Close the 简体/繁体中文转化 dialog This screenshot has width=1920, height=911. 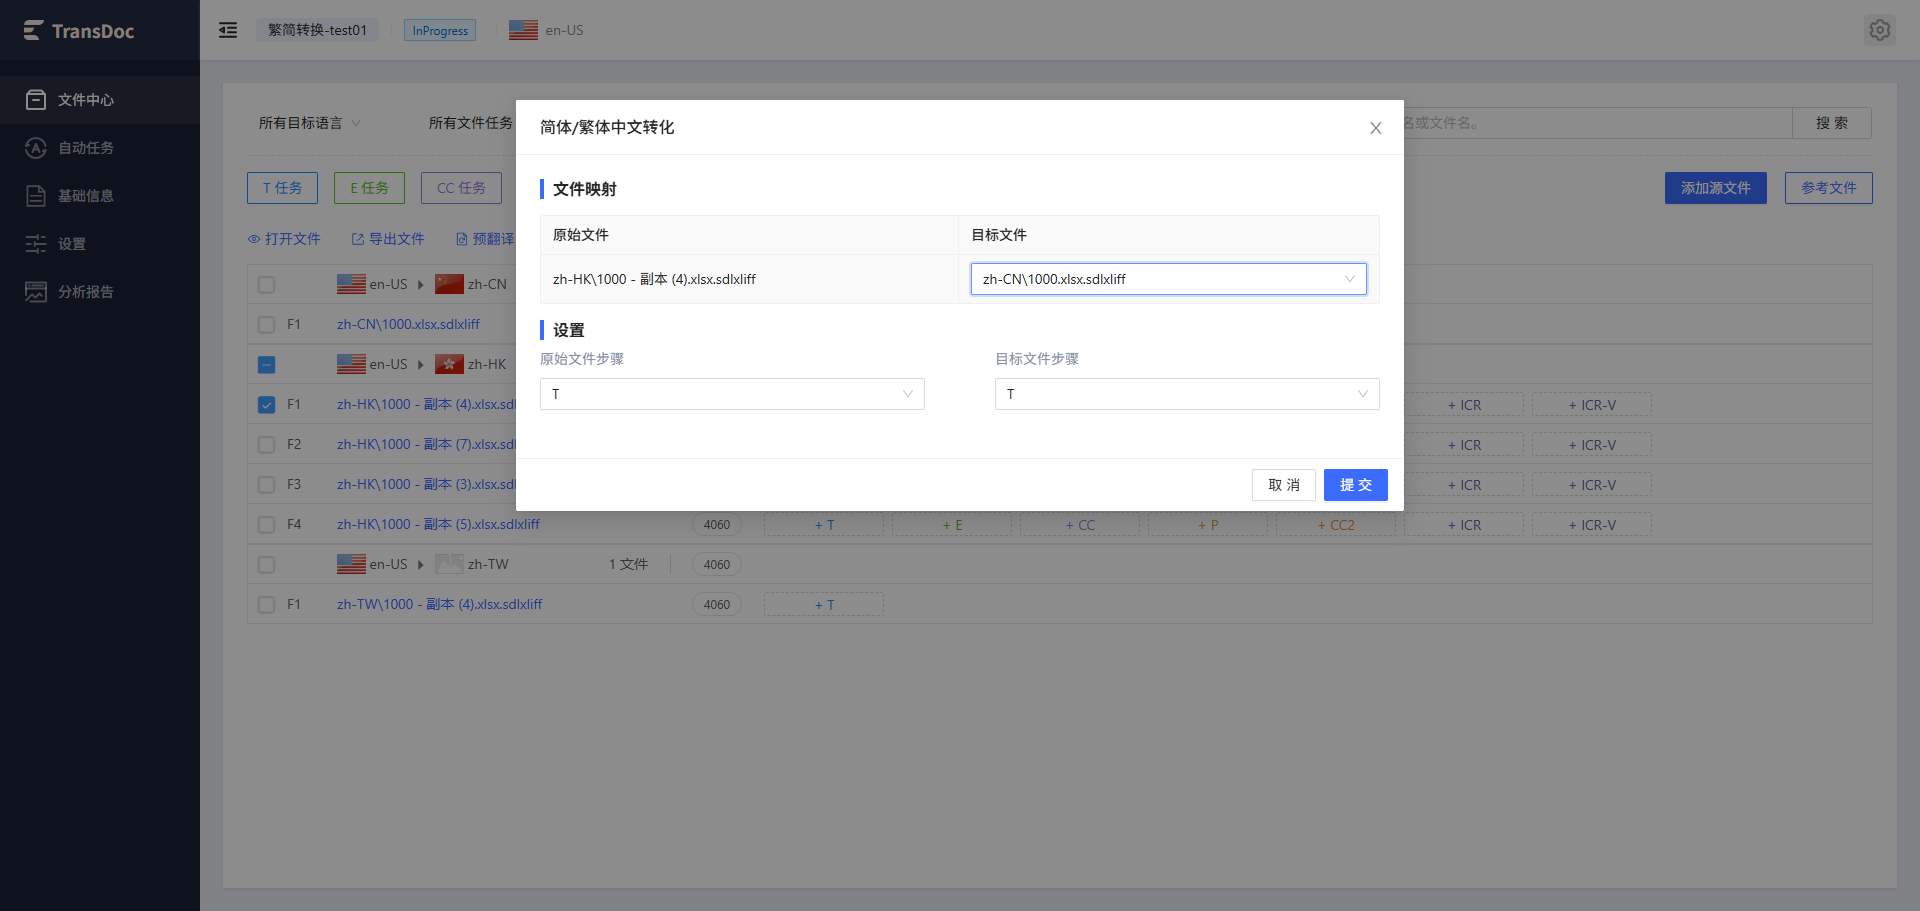pyautogui.click(x=1376, y=128)
